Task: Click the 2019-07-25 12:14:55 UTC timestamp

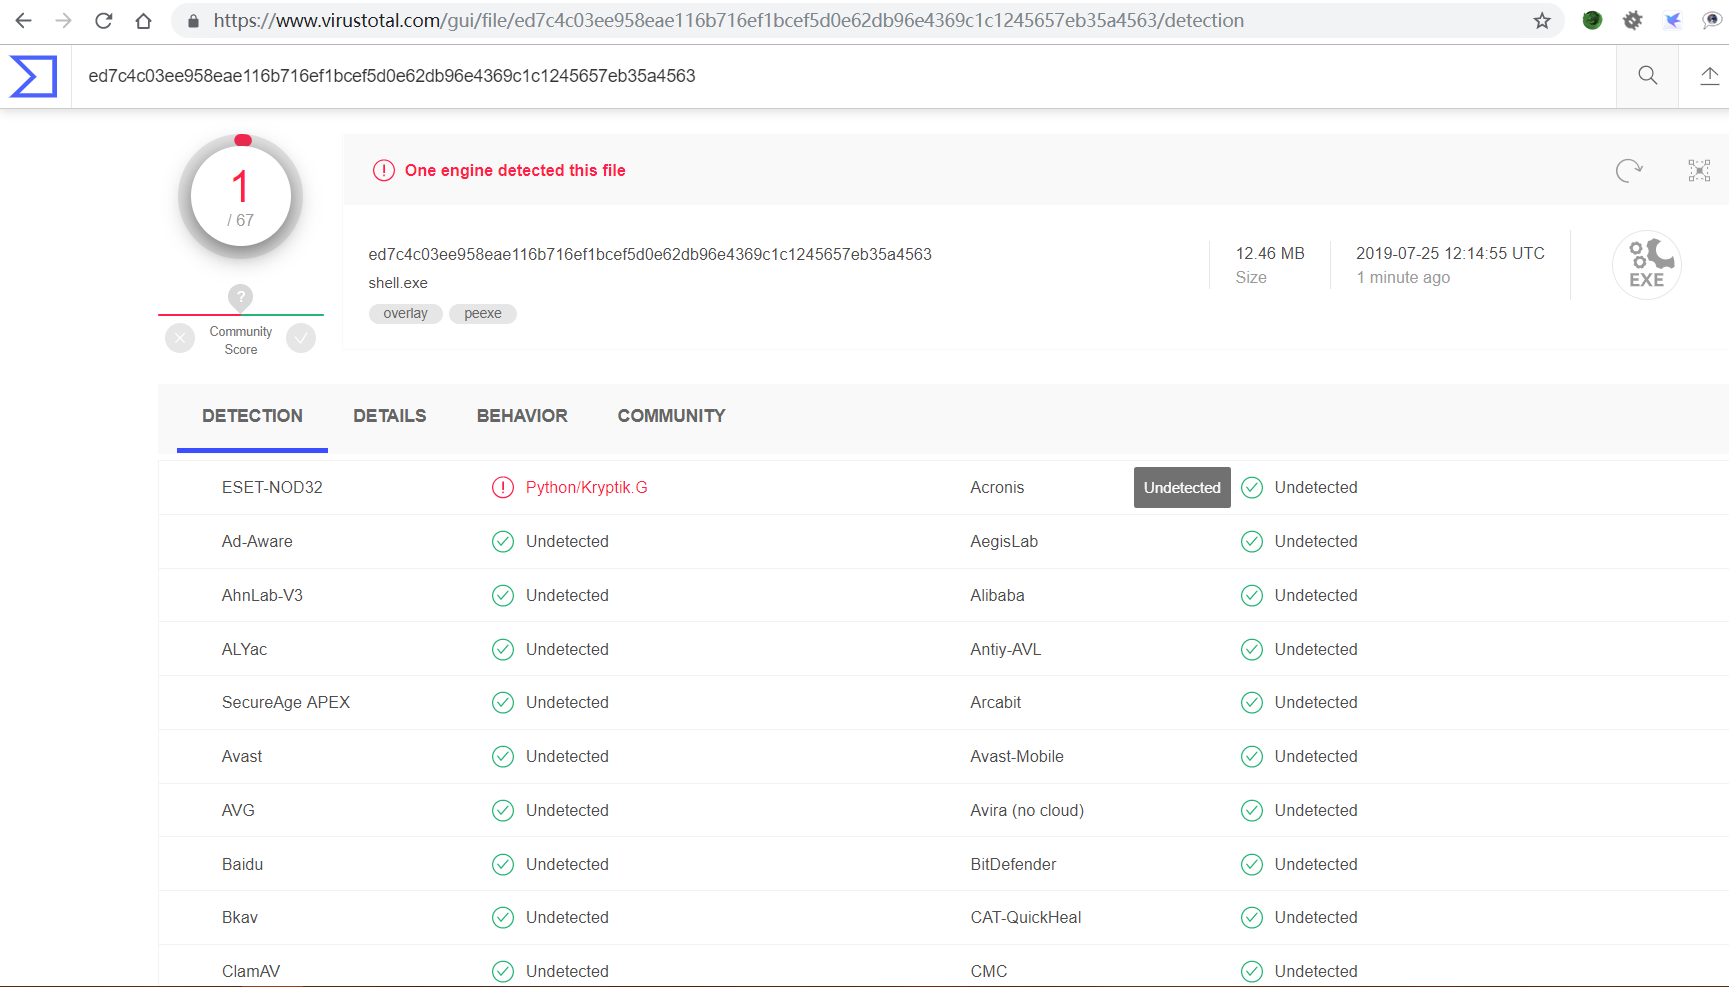Action: (x=1450, y=253)
